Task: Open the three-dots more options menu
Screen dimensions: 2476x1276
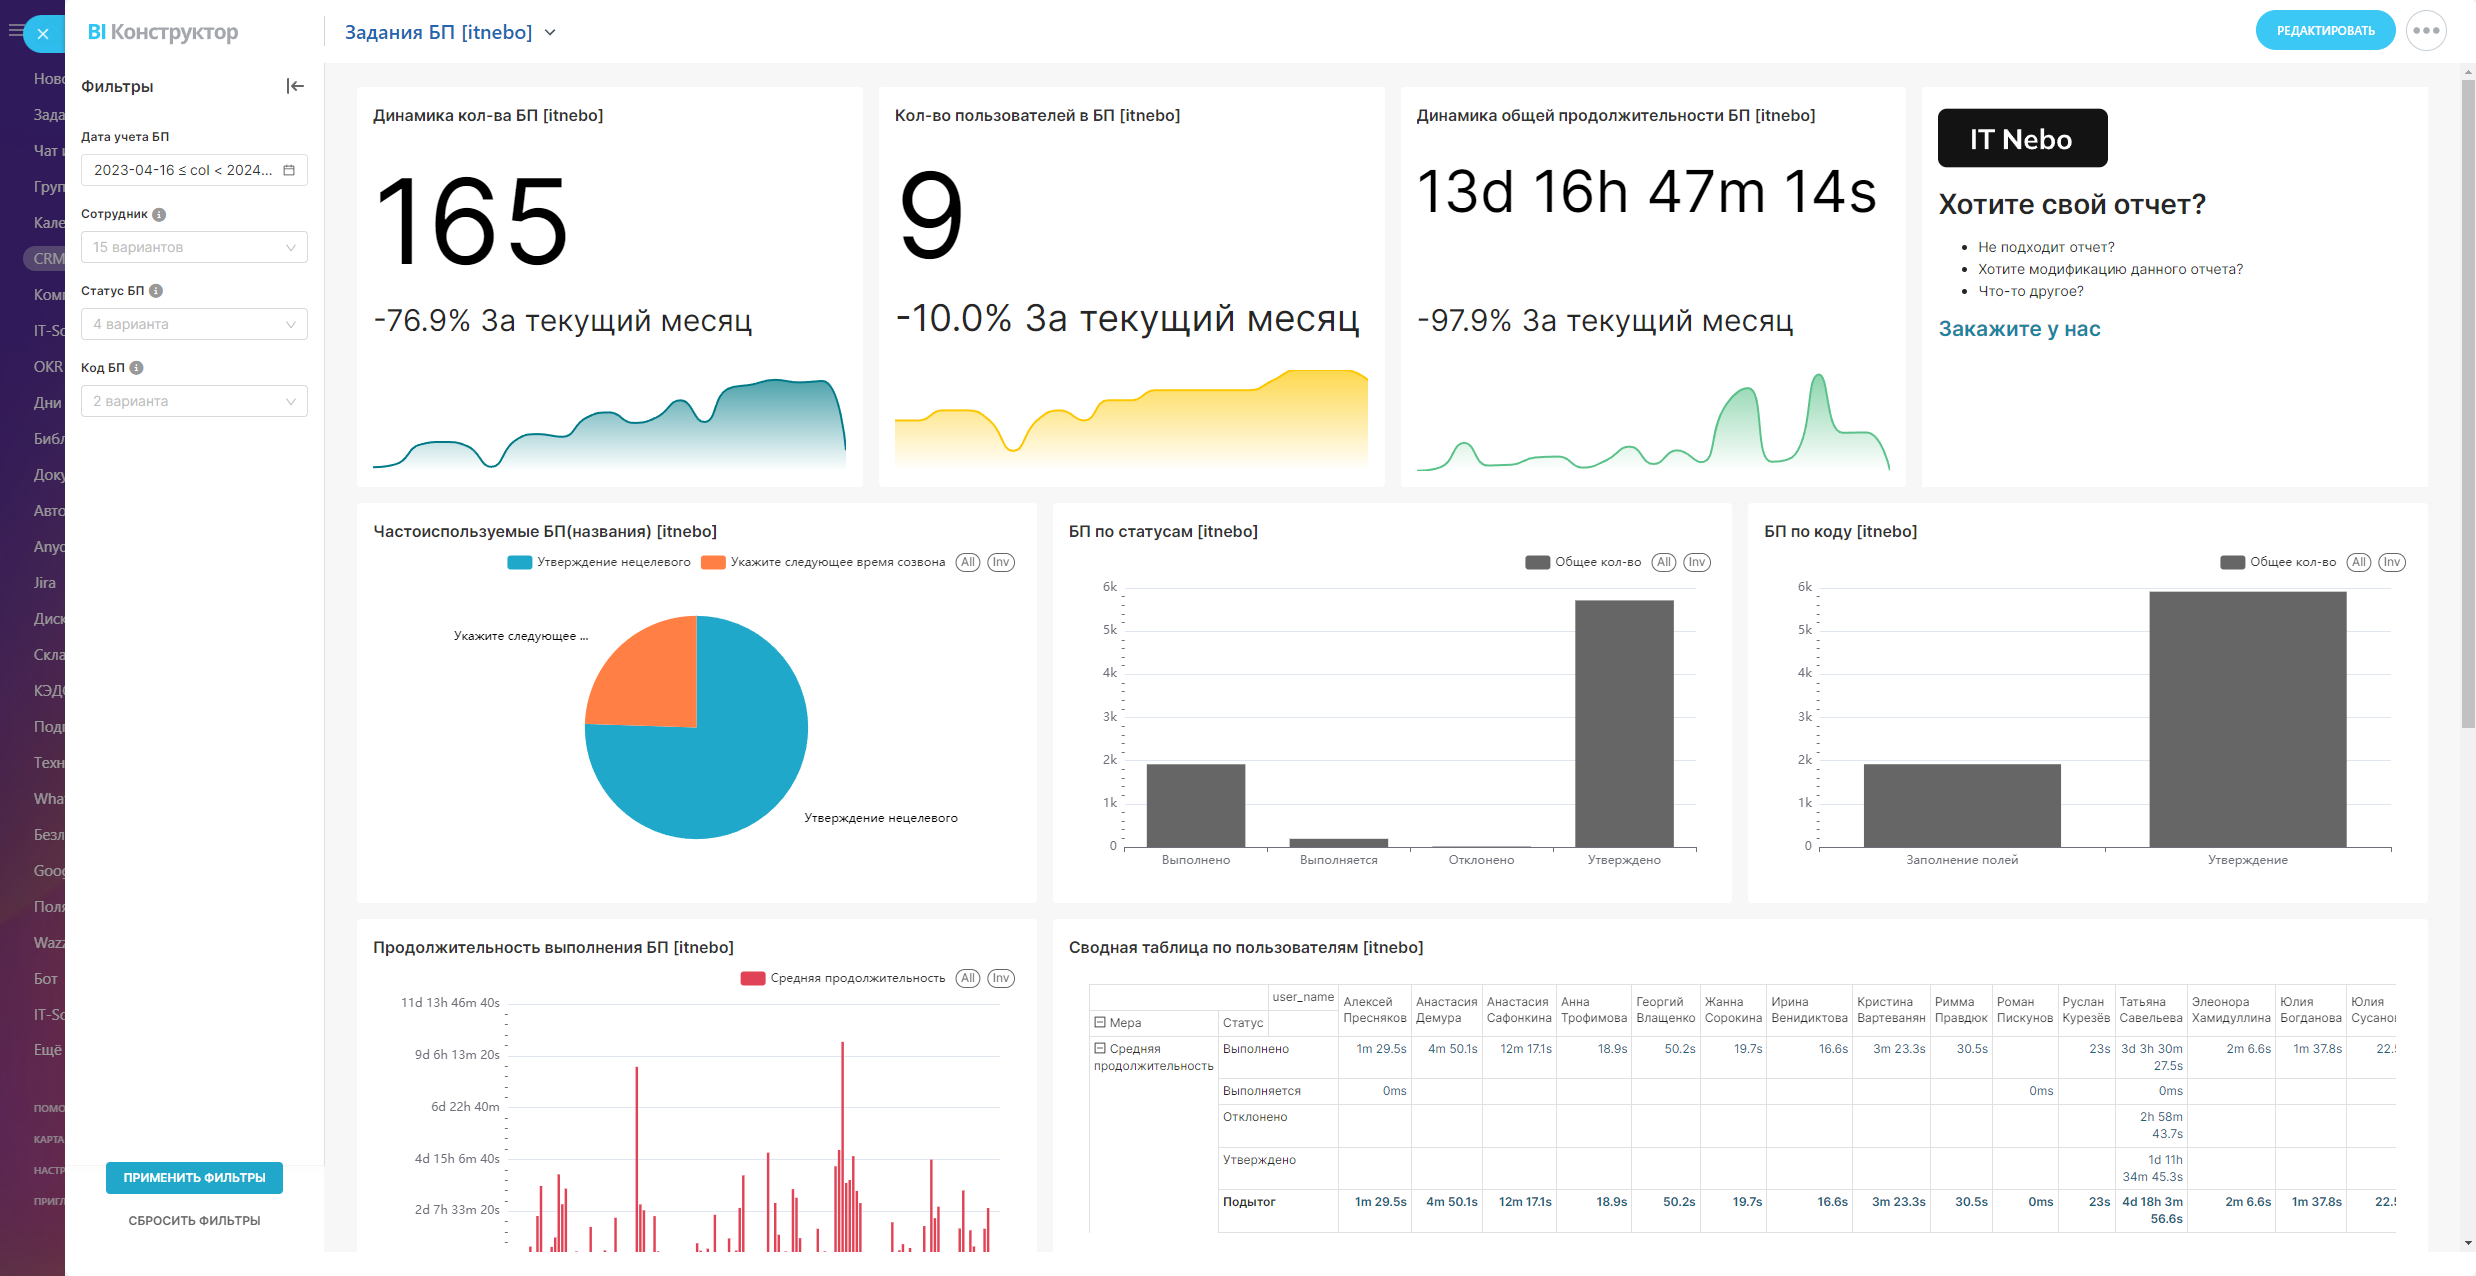Action: click(x=2425, y=31)
